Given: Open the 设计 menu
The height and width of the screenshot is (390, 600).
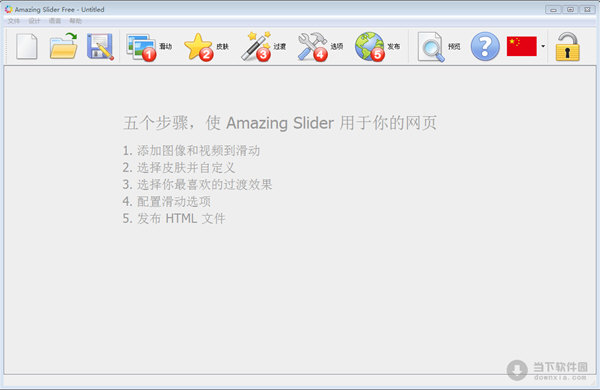Looking at the screenshot, I should [34, 21].
